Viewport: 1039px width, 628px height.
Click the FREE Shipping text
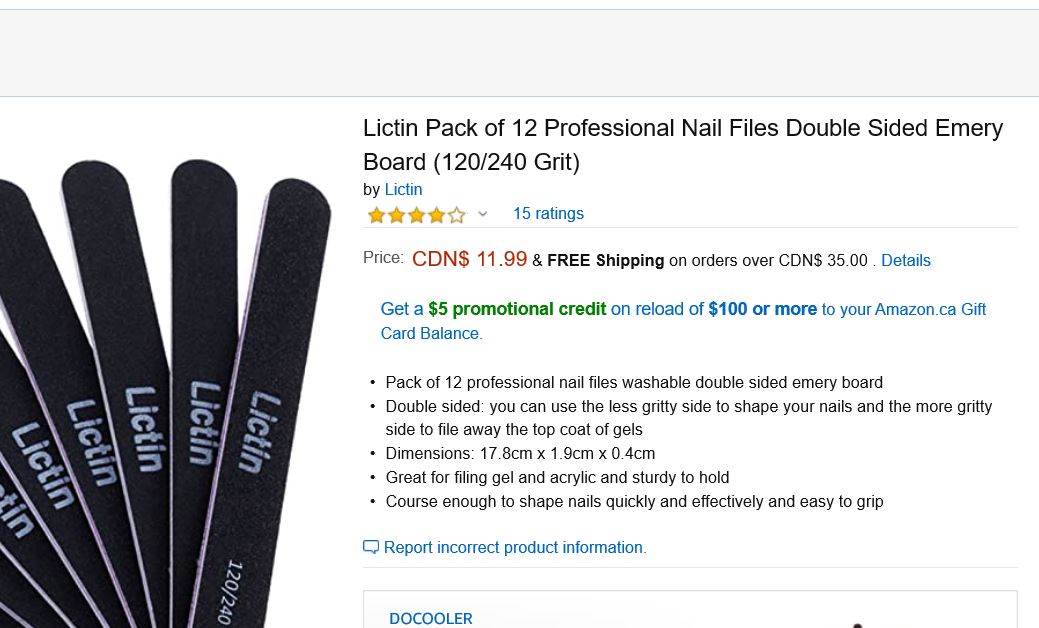[605, 260]
